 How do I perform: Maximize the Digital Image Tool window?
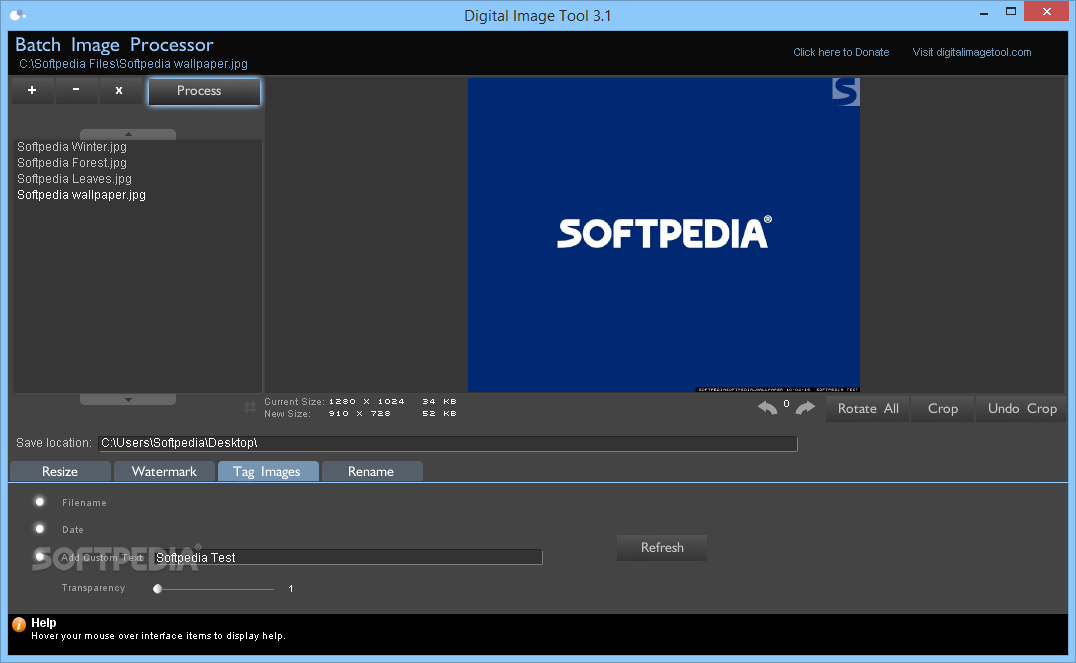[x=1010, y=12]
